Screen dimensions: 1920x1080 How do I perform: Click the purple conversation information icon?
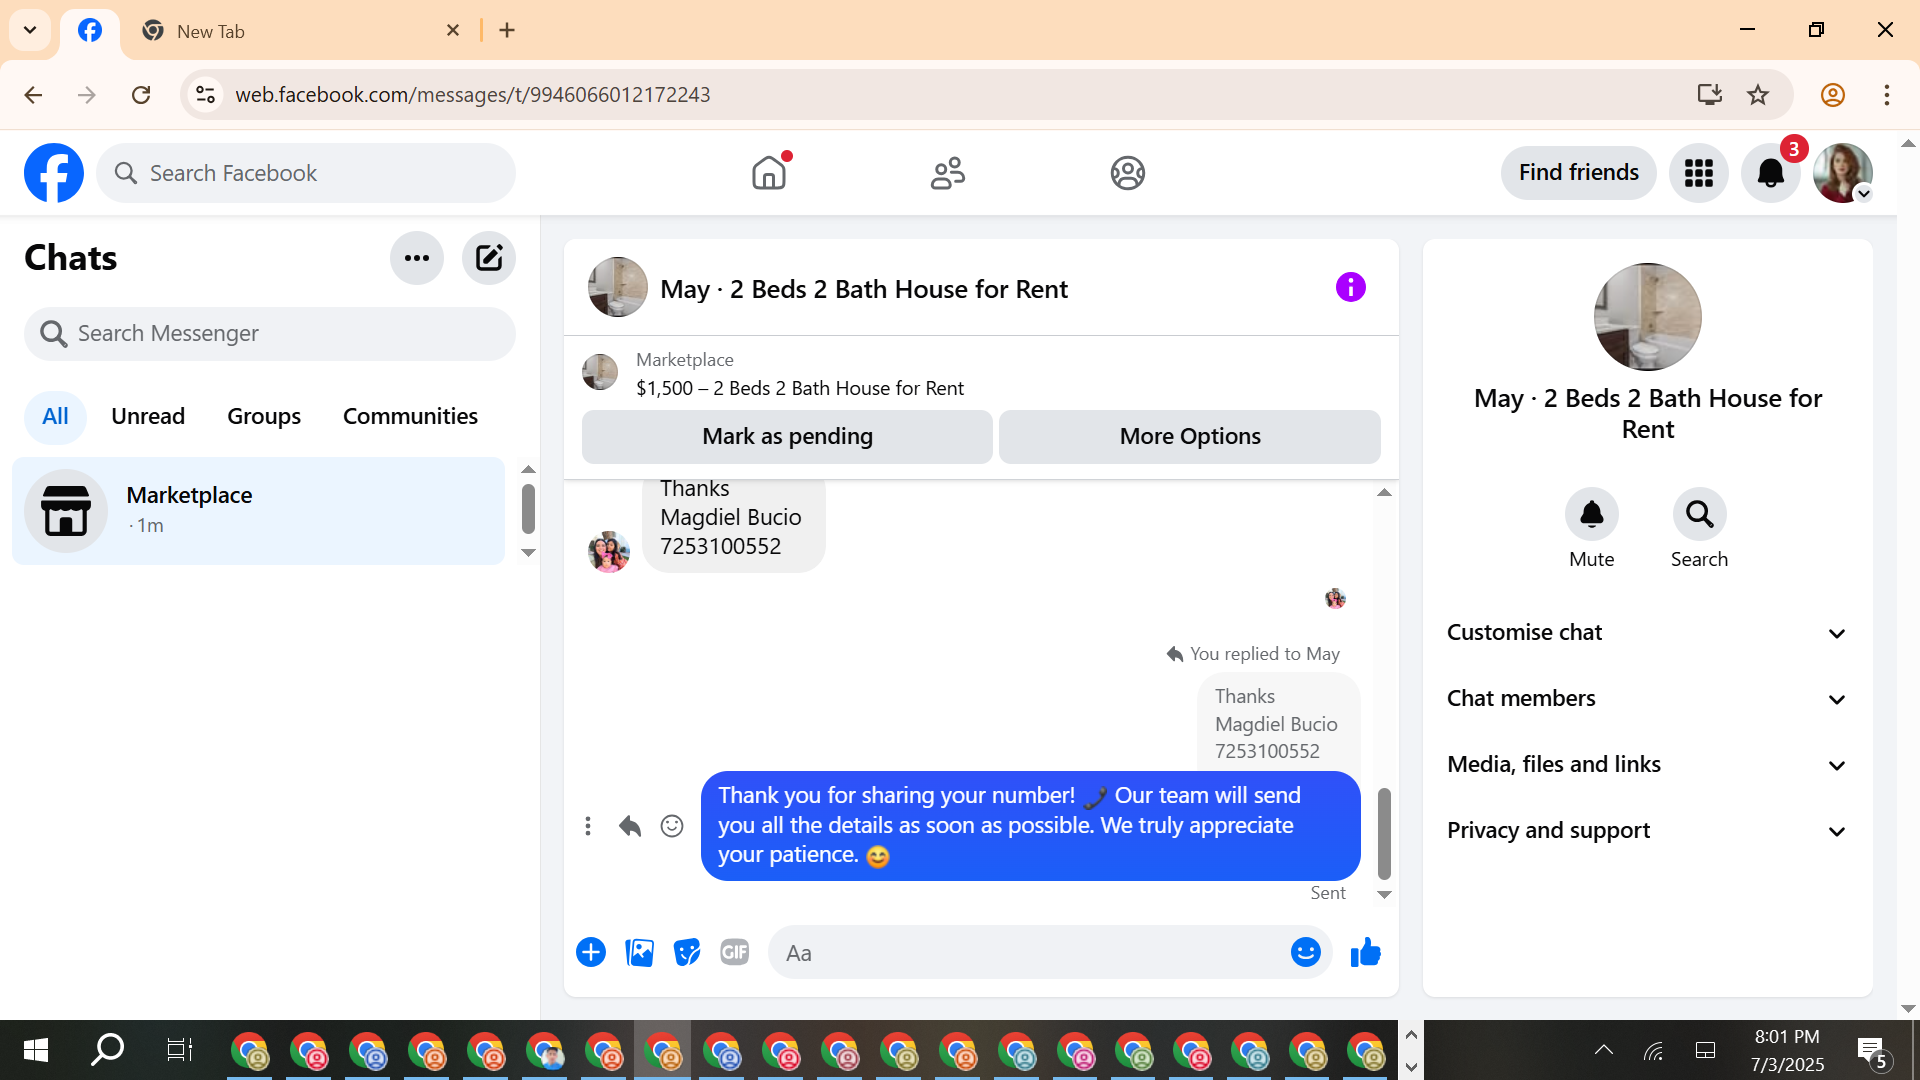tap(1350, 288)
